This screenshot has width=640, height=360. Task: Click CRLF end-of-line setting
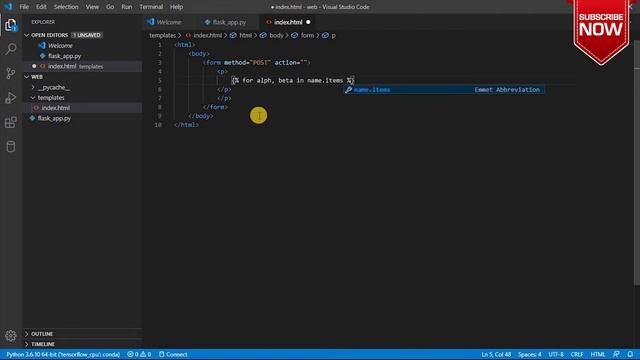[x=577, y=354]
